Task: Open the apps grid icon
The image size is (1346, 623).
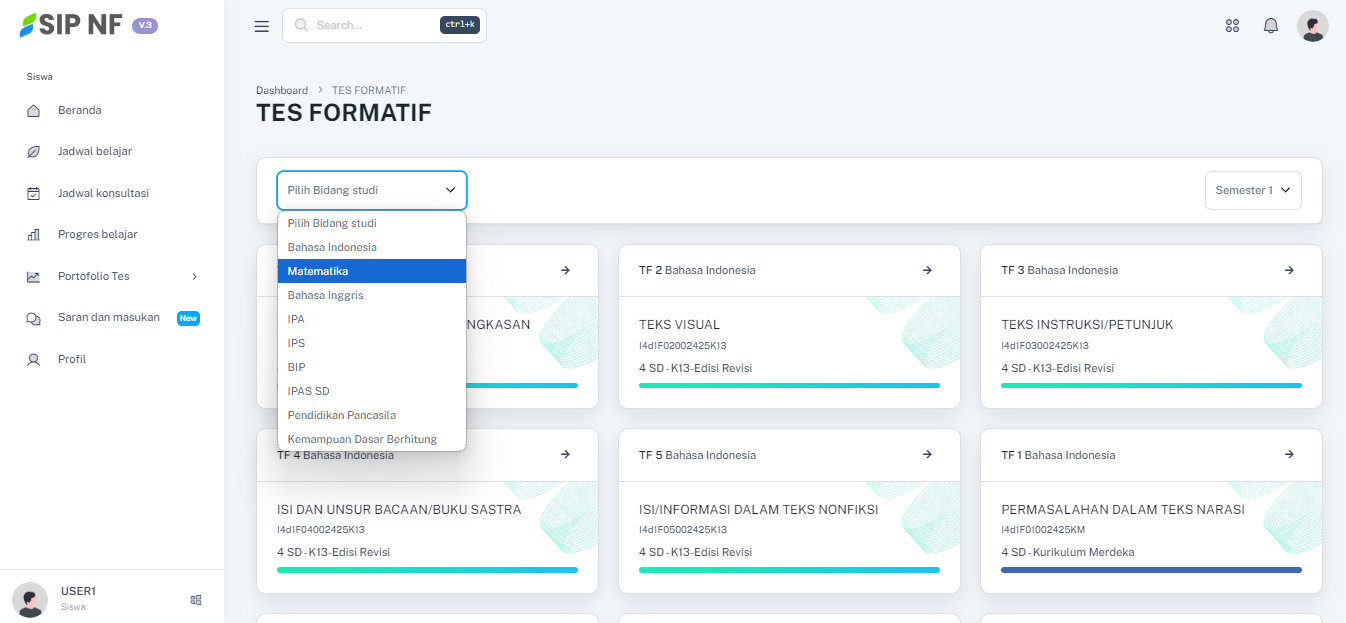Action: point(1232,26)
